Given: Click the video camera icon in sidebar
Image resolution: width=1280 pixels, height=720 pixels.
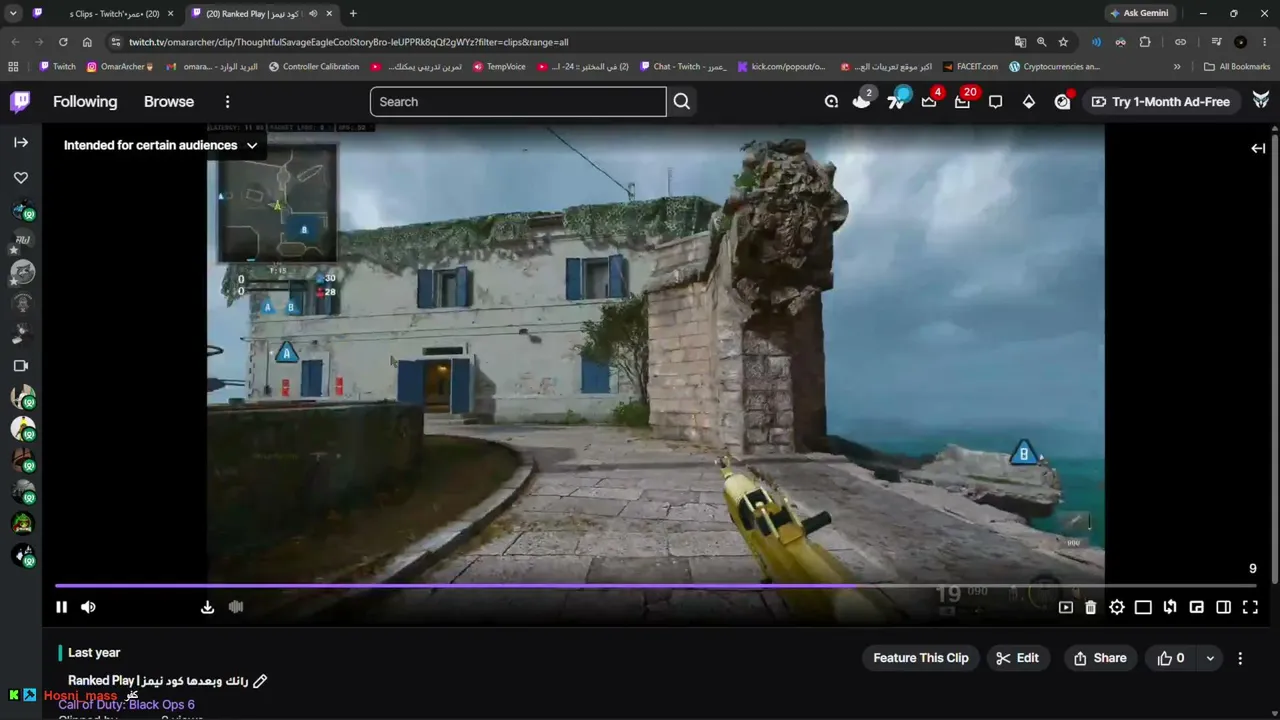Looking at the screenshot, I should pyautogui.click(x=21, y=366).
